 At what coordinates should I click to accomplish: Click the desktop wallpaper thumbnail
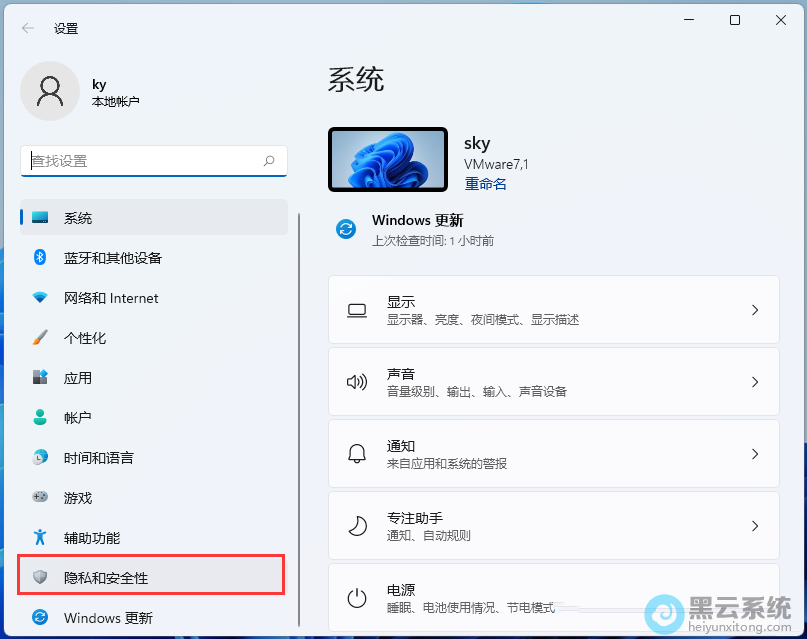coord(387,160)
